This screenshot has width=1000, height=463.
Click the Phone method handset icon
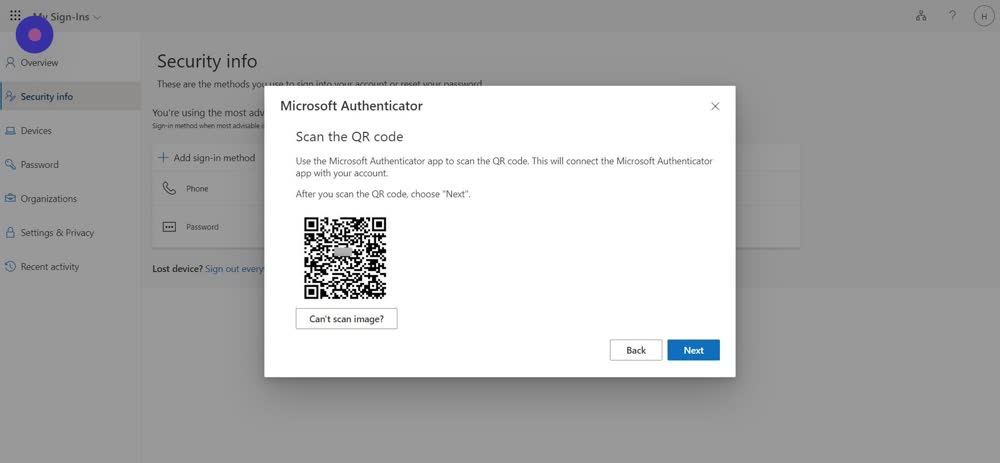[169, 189]
